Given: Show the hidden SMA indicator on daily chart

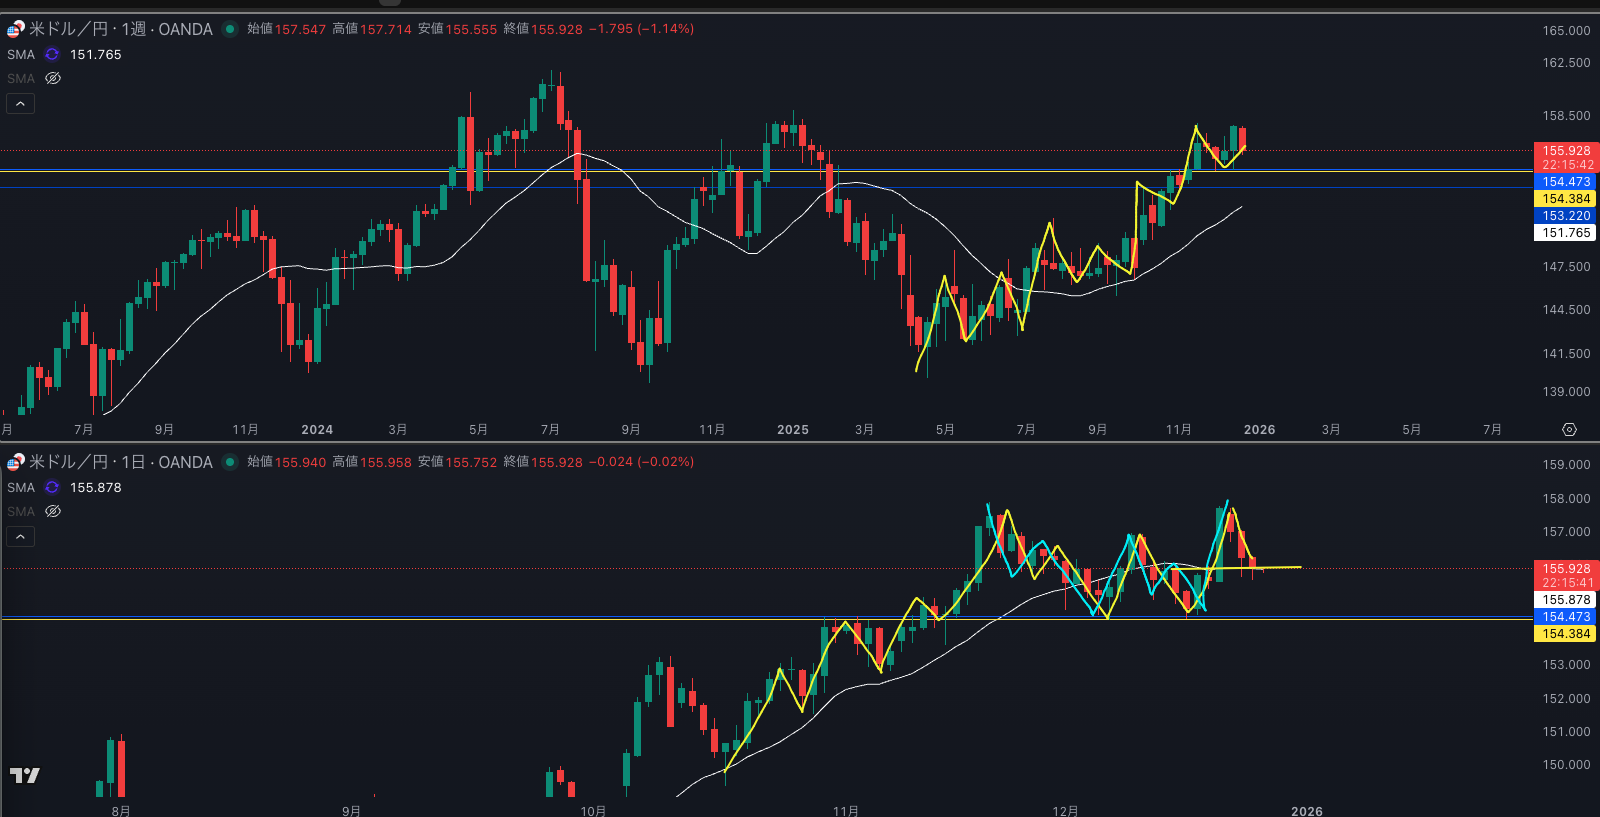Looking at the screenshot, I should click(53, 511).
